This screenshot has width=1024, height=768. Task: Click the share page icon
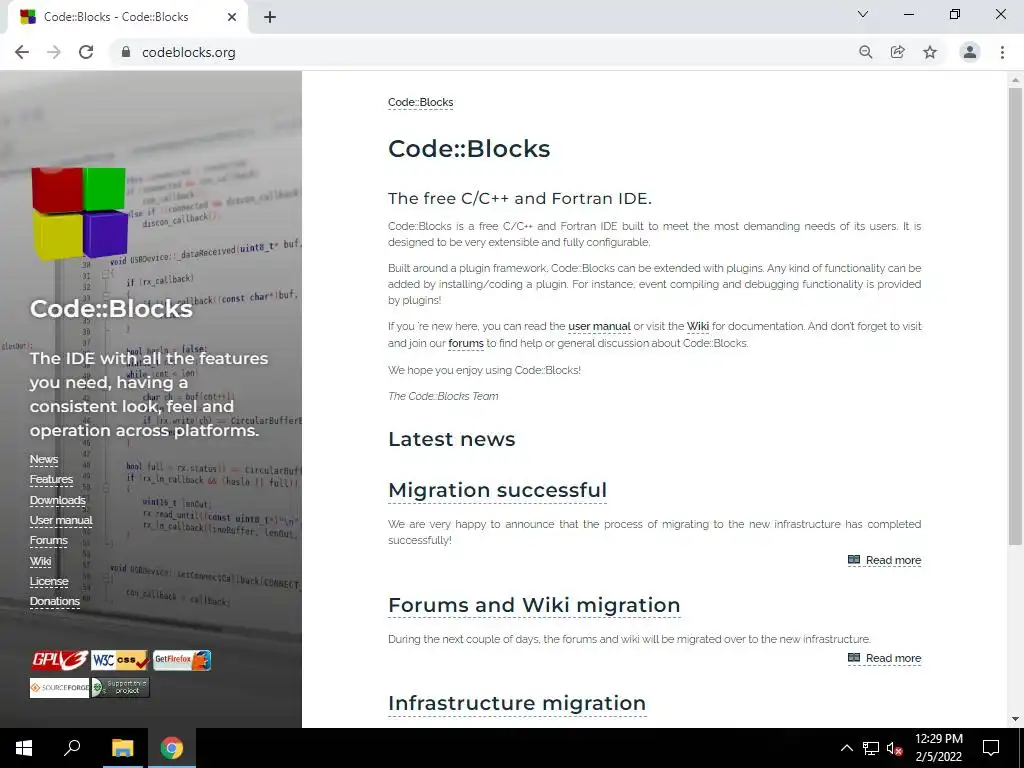898,52
